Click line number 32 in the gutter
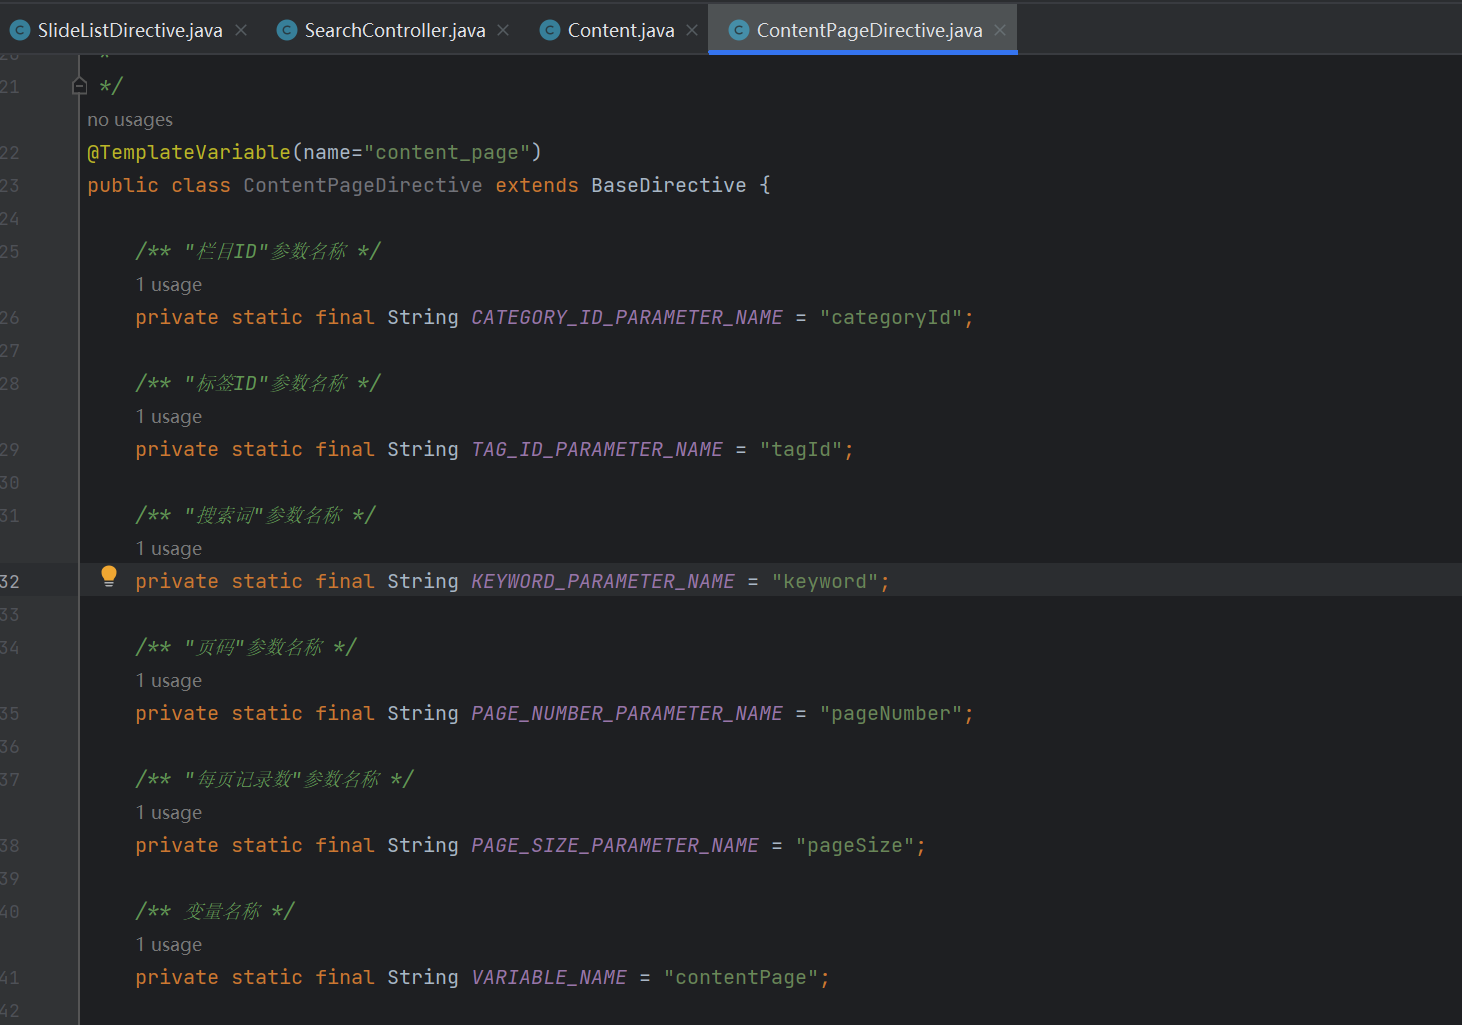 (10, 581)
